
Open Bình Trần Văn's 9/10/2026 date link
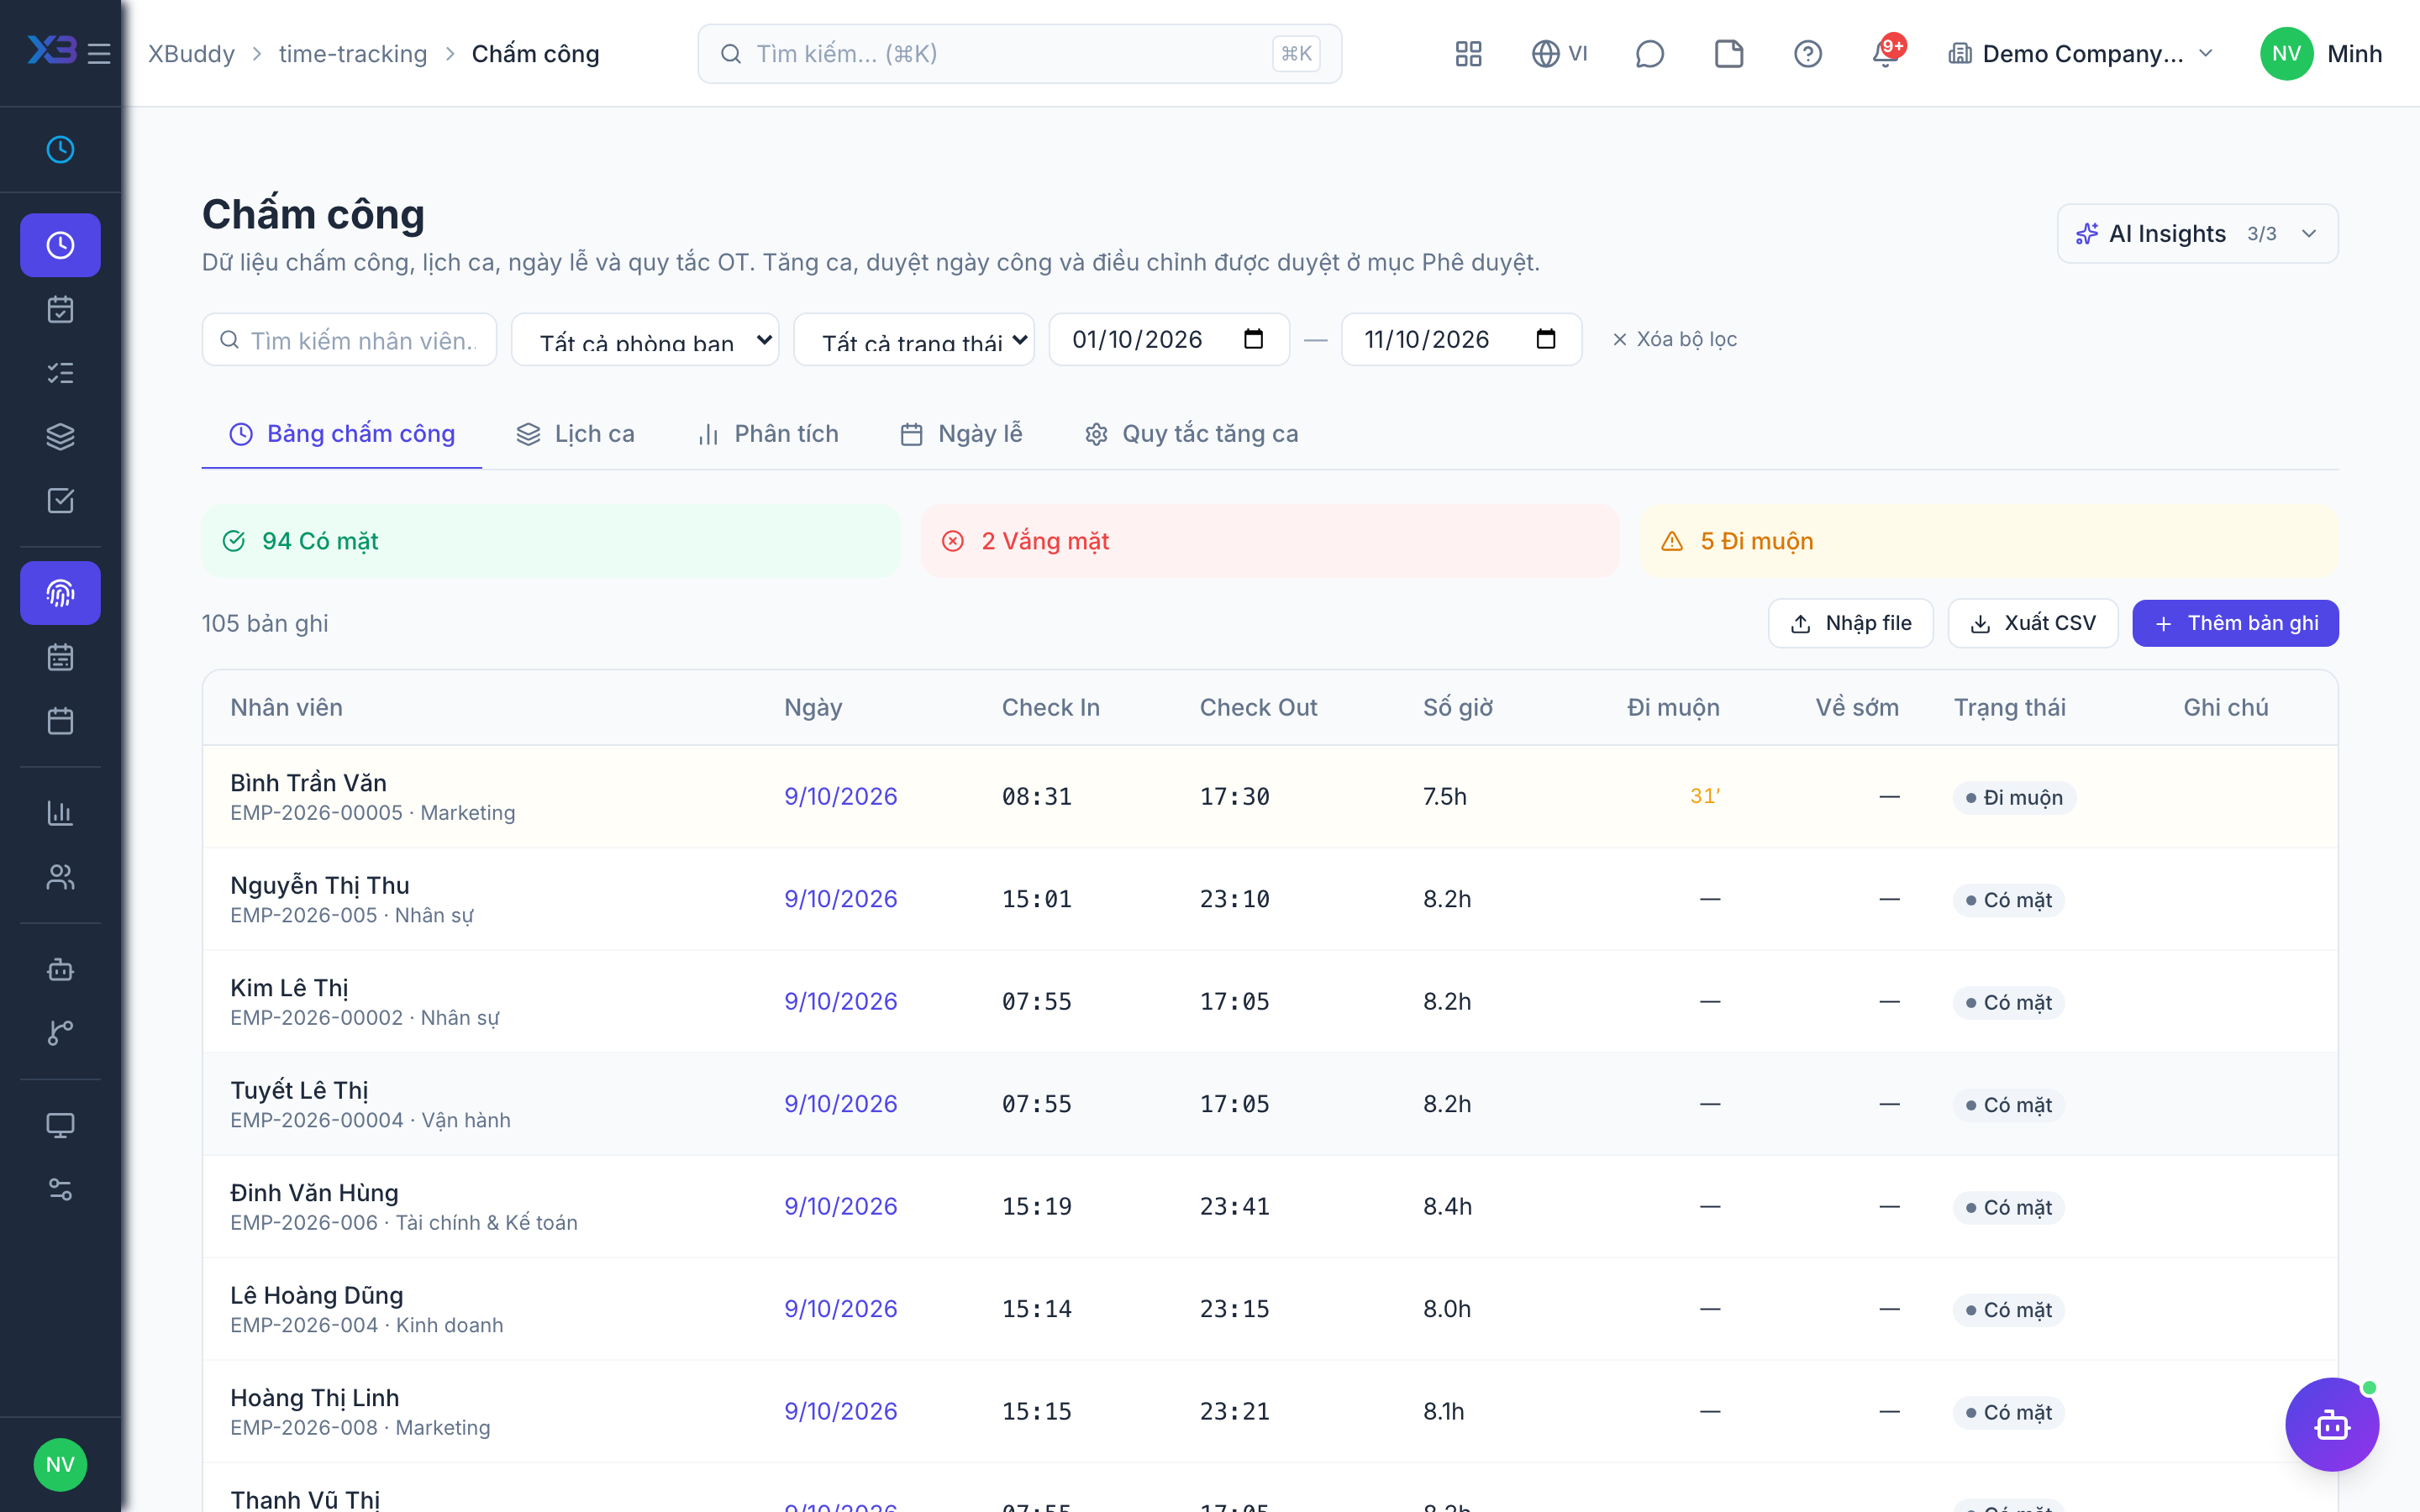[840, 797]
